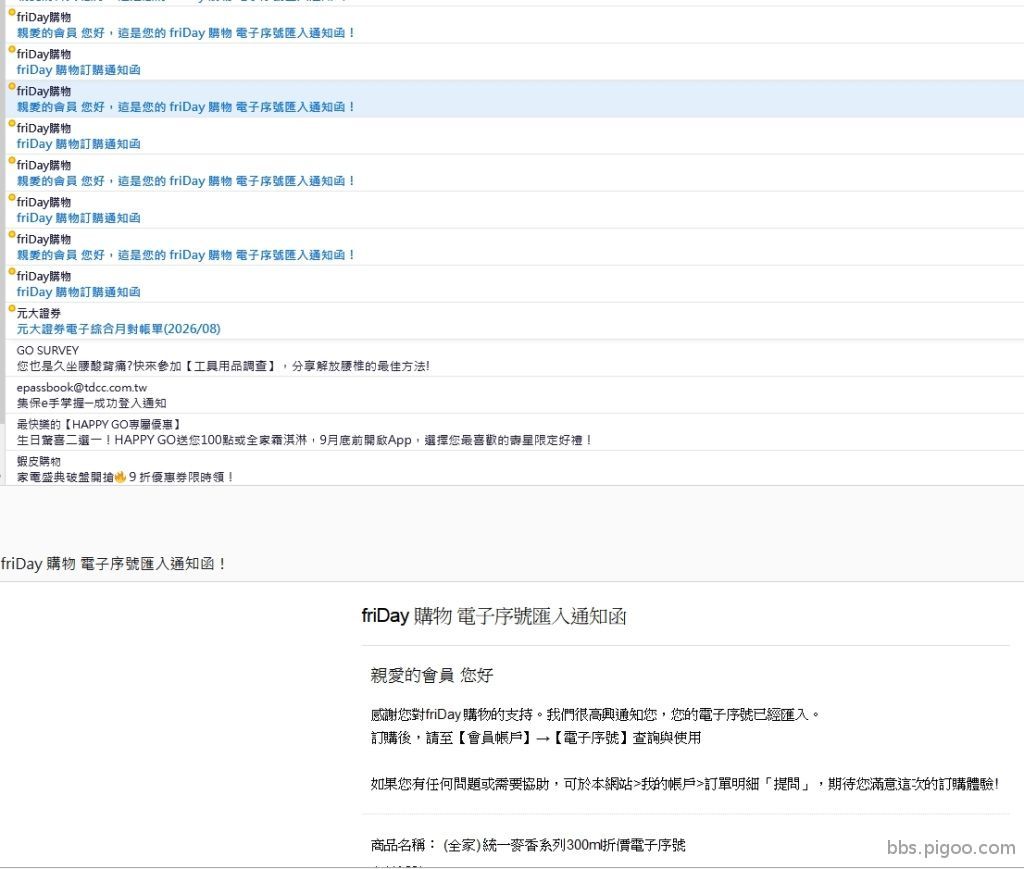Click the 如果您有任何問題或需要協助 paragraph
This screenshot has height=869, width=1024.
pos(684,783)
